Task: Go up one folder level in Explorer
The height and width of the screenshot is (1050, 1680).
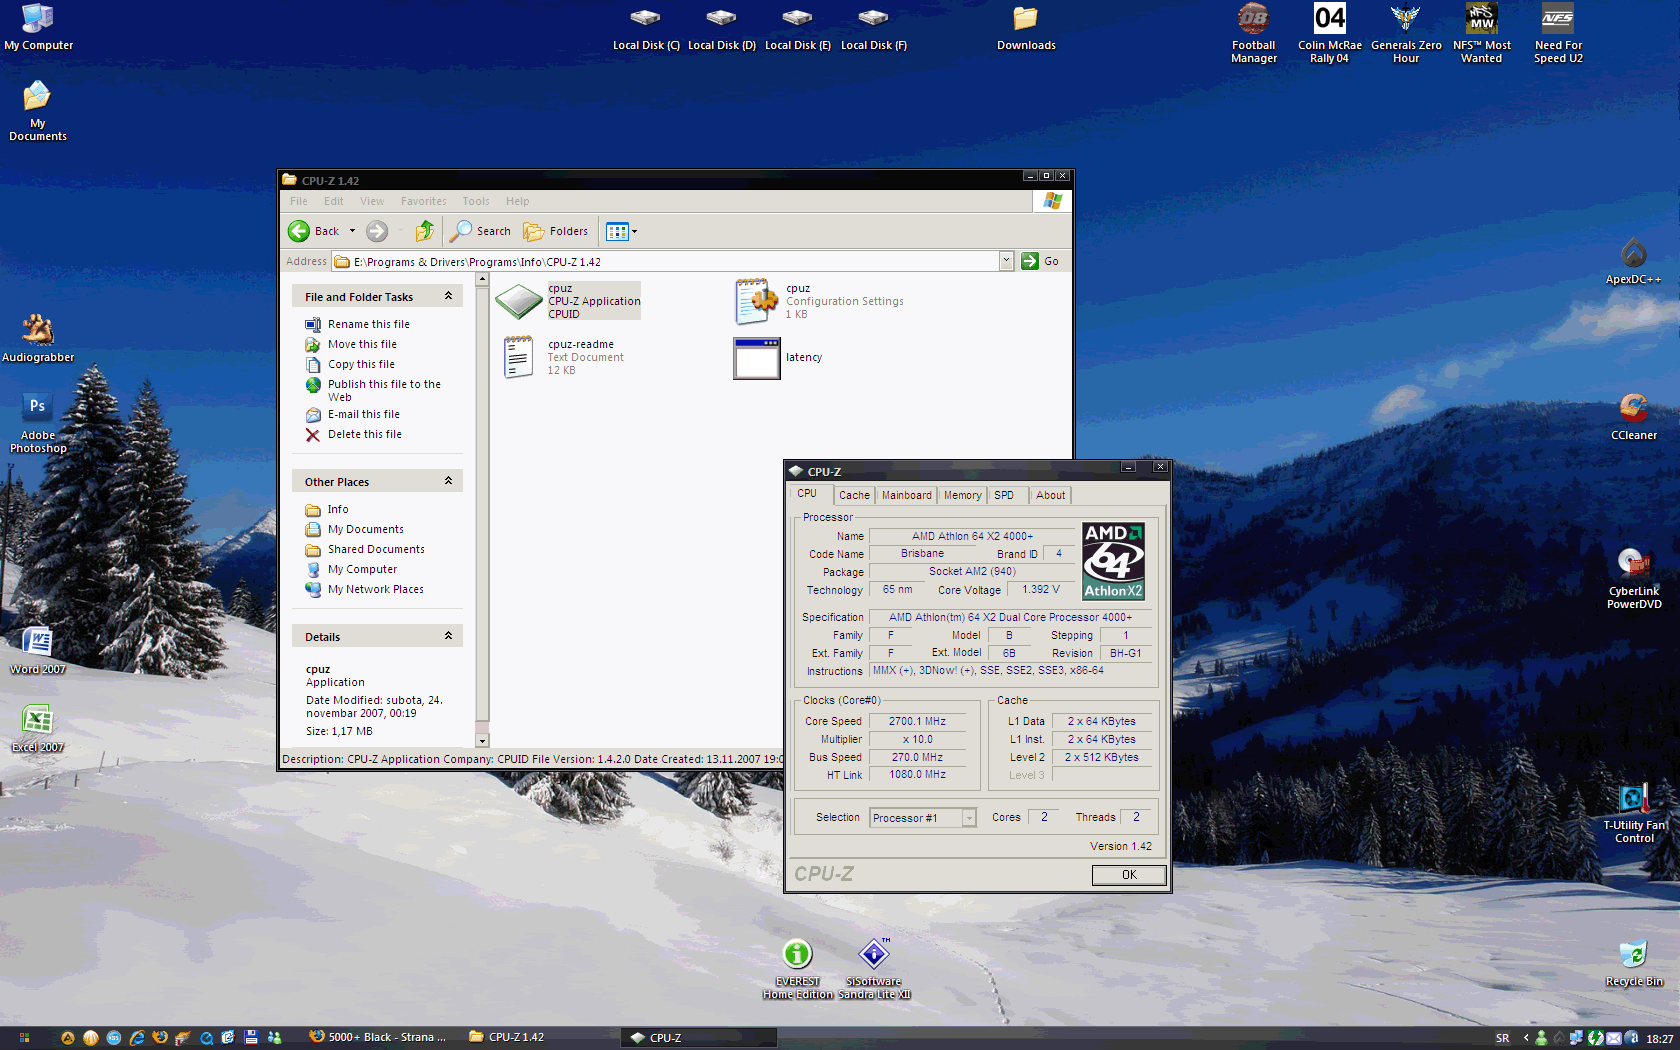Action: click(x=425, y=231)
